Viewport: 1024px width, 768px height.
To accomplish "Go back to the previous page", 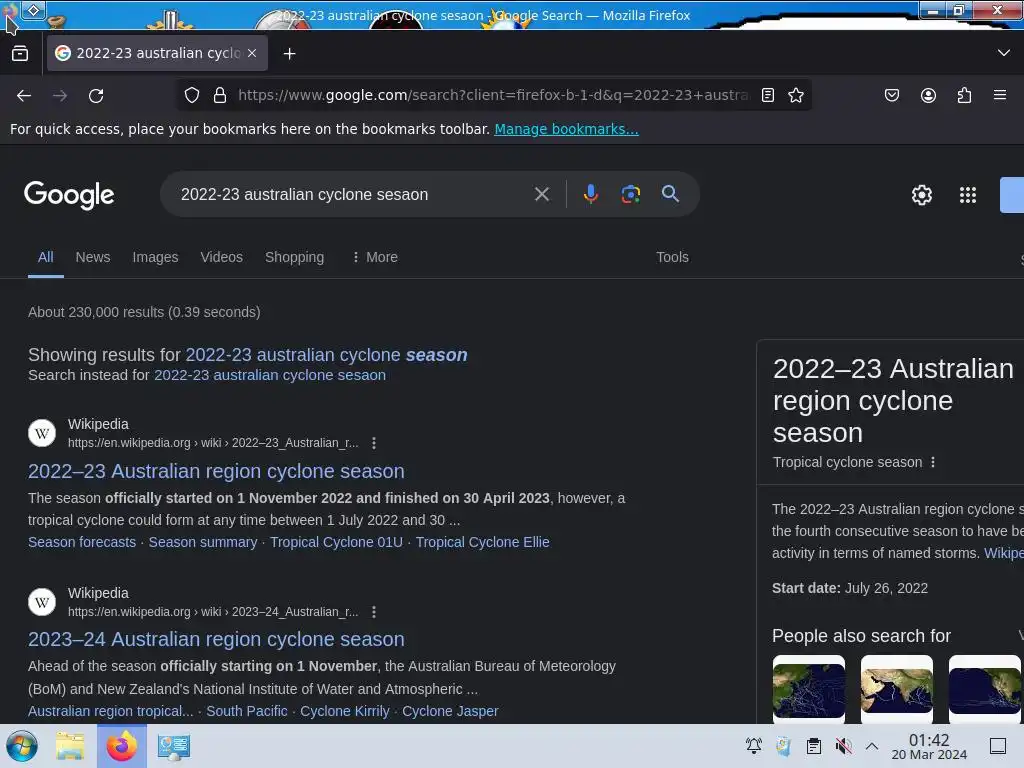I will click(x=24, y=96).
